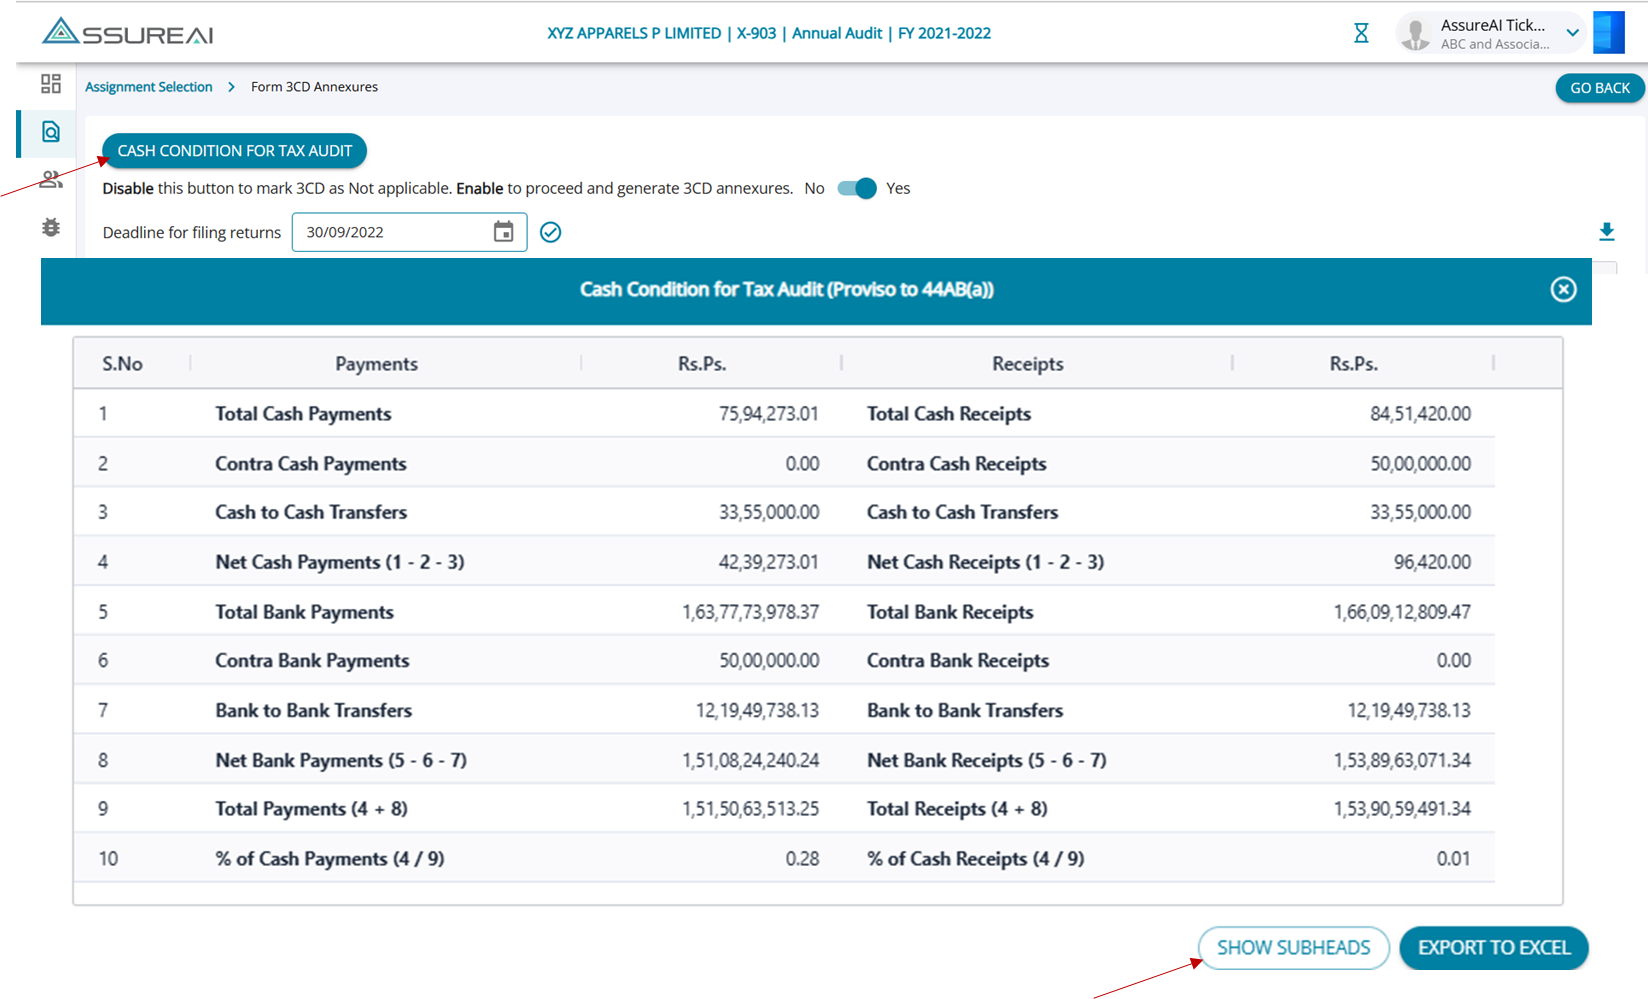The image size is (1648, 999).
Task: Select the document search sidebar icon
Action: pyautogui.click(x=51, y=132)
